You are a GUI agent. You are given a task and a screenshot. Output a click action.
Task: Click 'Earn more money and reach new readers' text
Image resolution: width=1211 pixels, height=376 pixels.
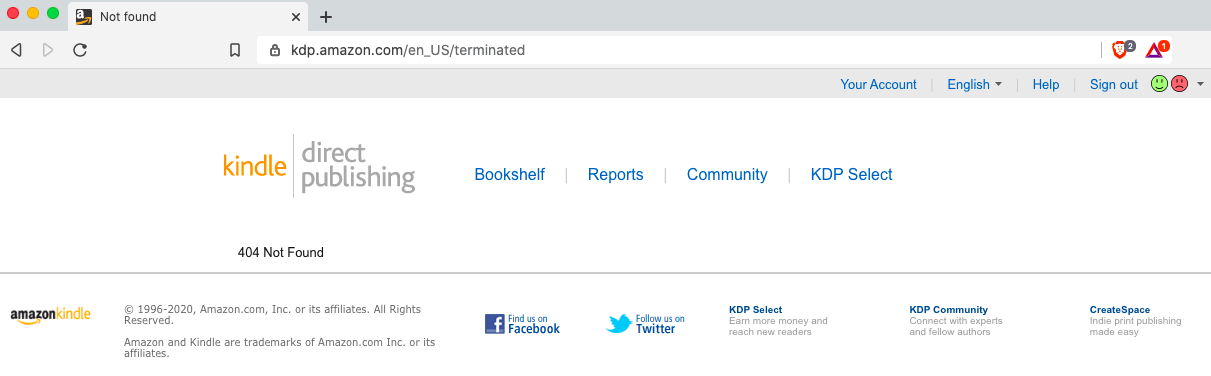(x=779, y=326)
